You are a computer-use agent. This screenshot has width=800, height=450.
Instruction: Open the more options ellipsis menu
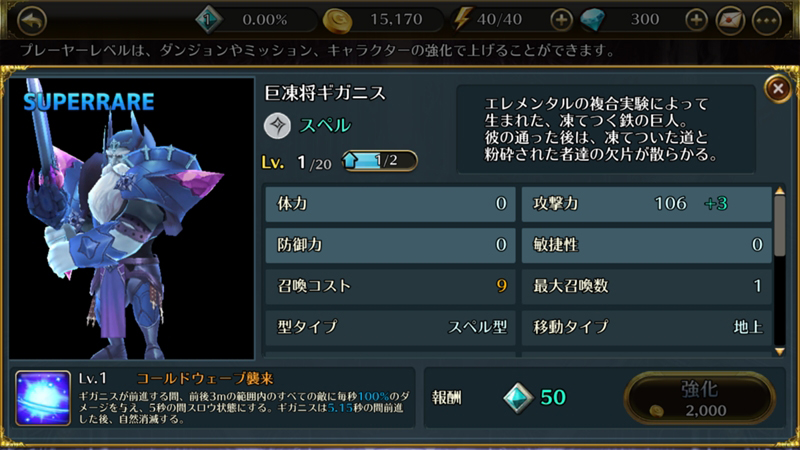click(x=766, y=20)
